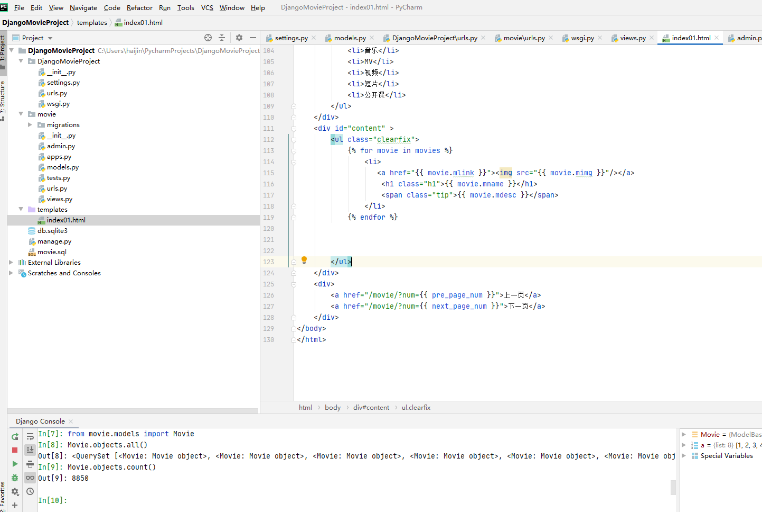This screenshot has width=762, height=512.
Task: Collapse the root DjangoMovieProject node
Action: (12, 50)
